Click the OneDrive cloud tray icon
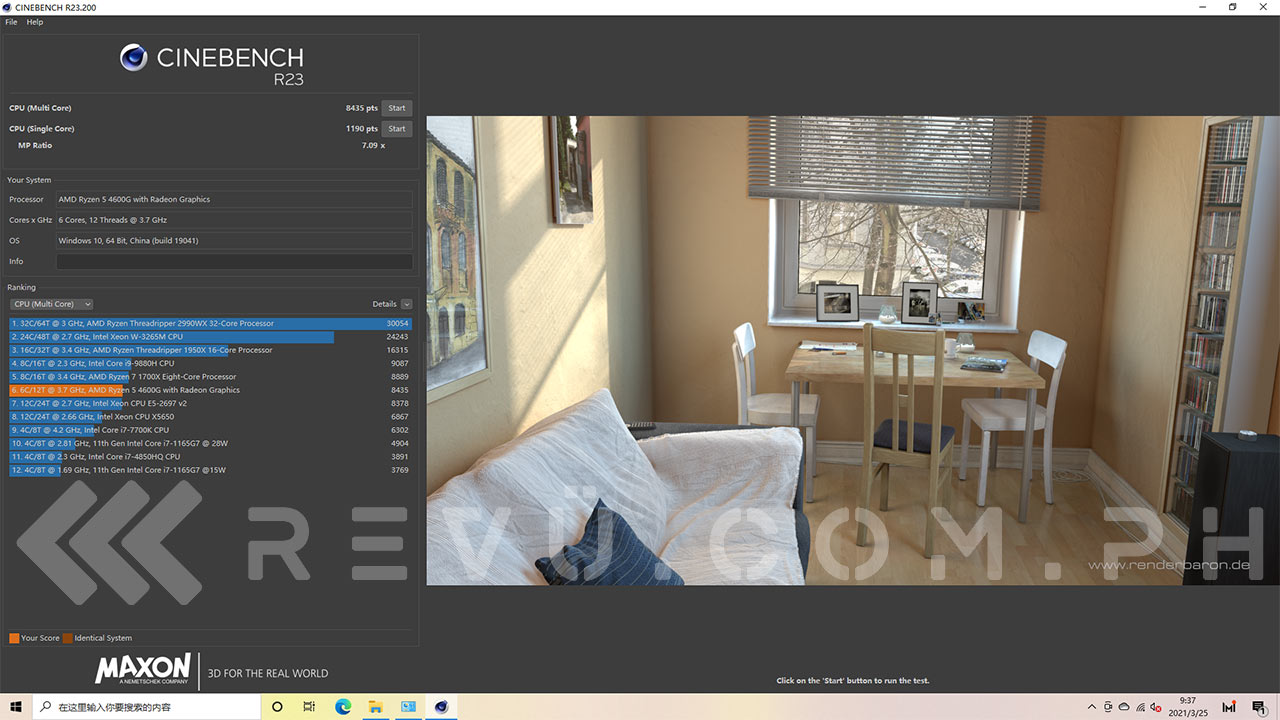The width and height of the screenshot is (1280, 720). coord(1123,707)
